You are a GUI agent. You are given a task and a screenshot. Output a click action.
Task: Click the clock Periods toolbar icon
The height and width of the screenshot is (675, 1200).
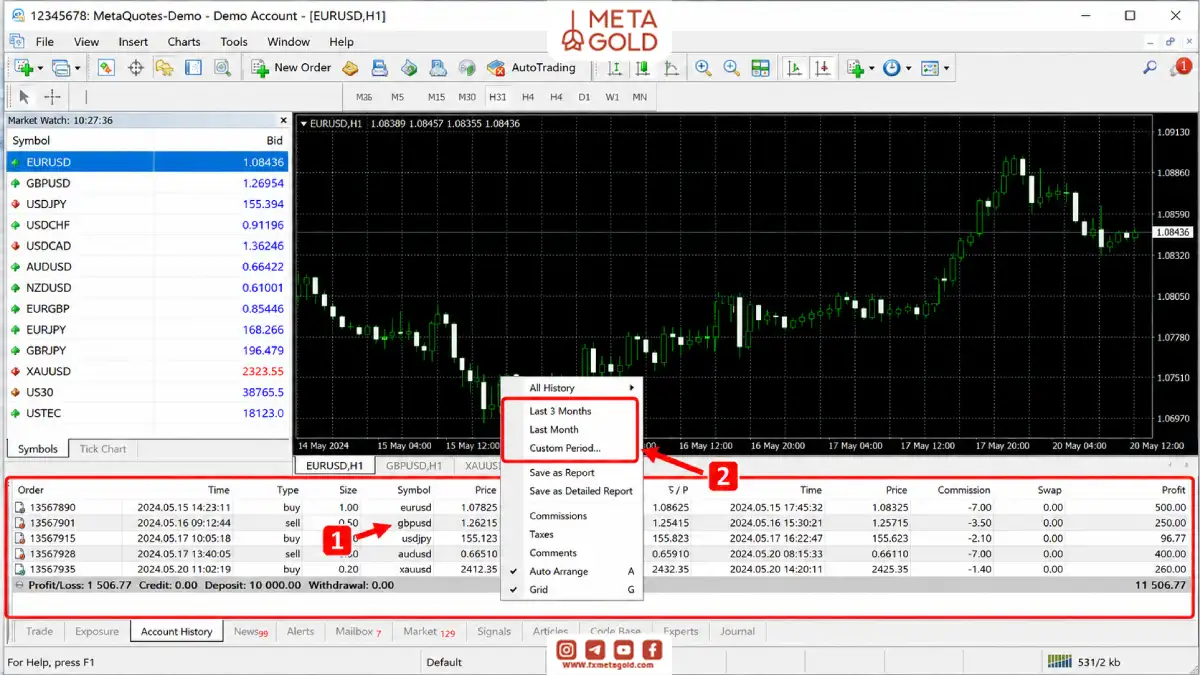[892, 68]
